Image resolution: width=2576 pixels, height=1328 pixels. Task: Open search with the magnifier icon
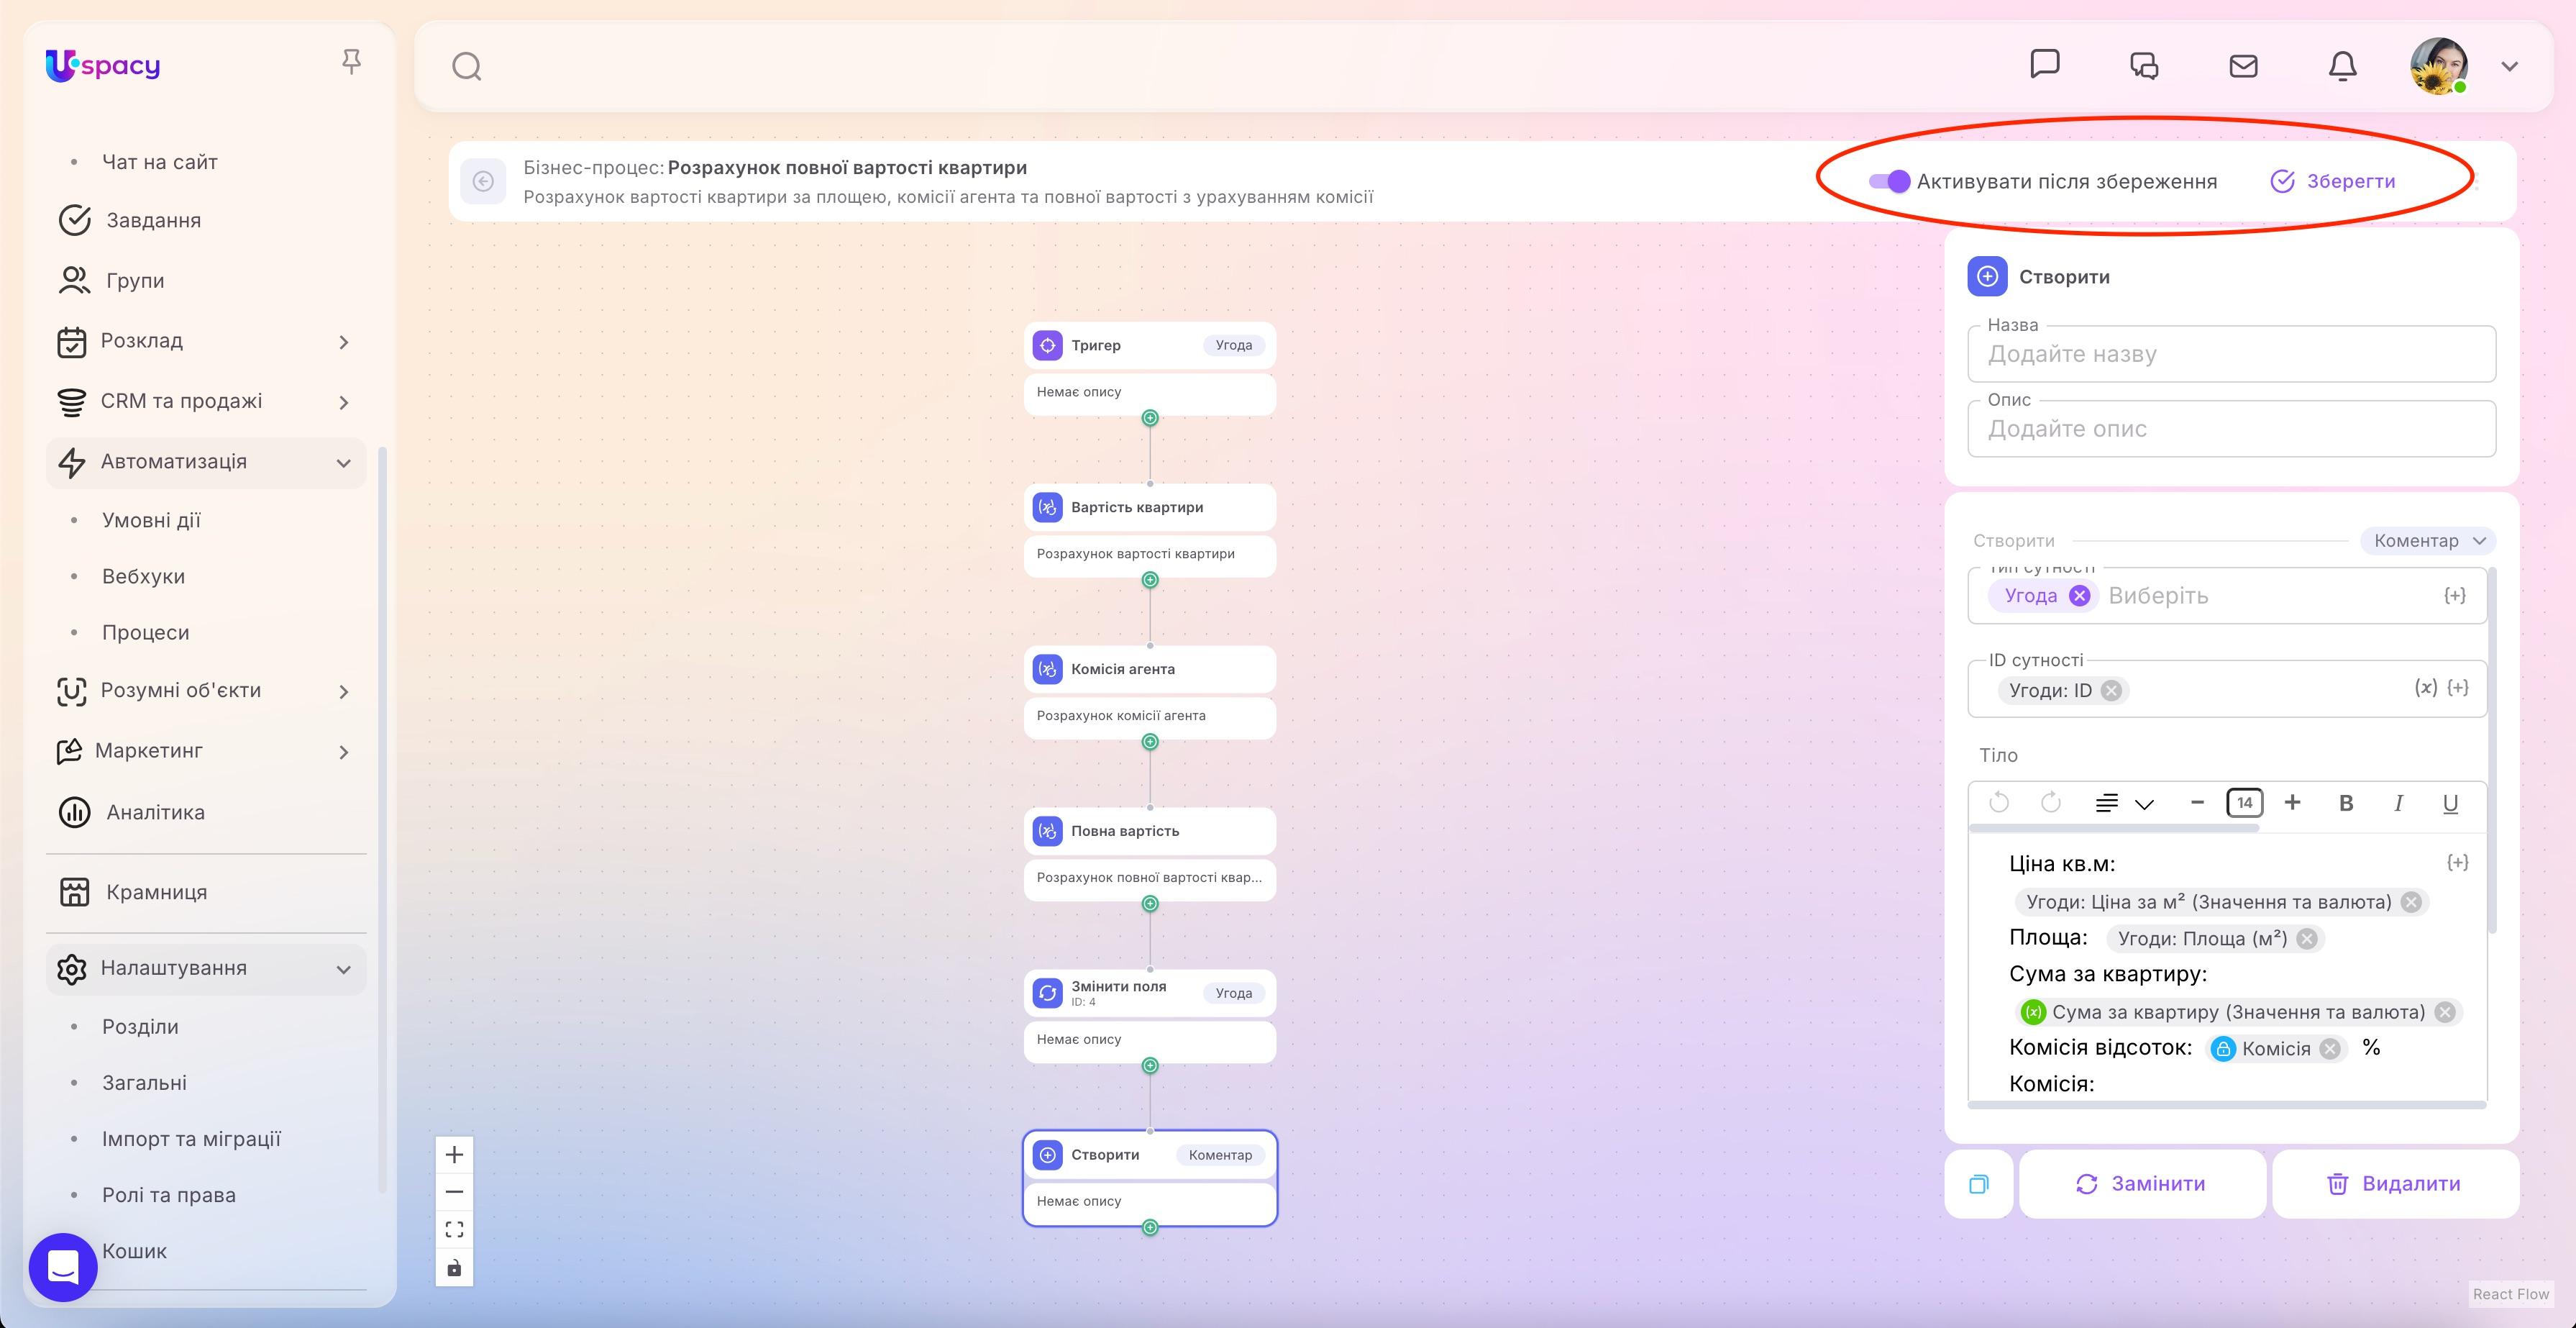coord(467,67)
